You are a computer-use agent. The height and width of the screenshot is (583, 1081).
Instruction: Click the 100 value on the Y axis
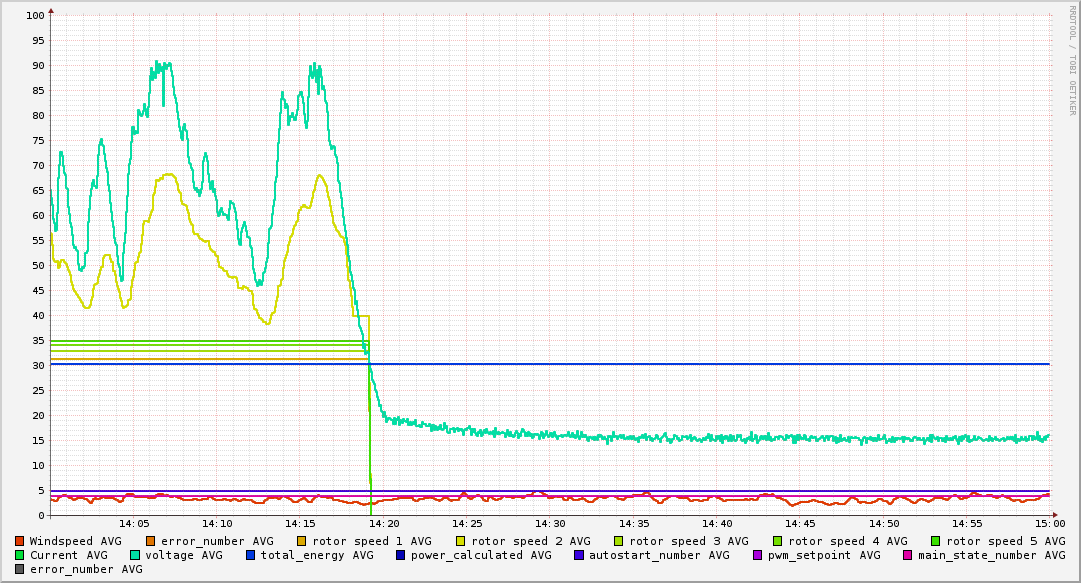coord(35,16)
